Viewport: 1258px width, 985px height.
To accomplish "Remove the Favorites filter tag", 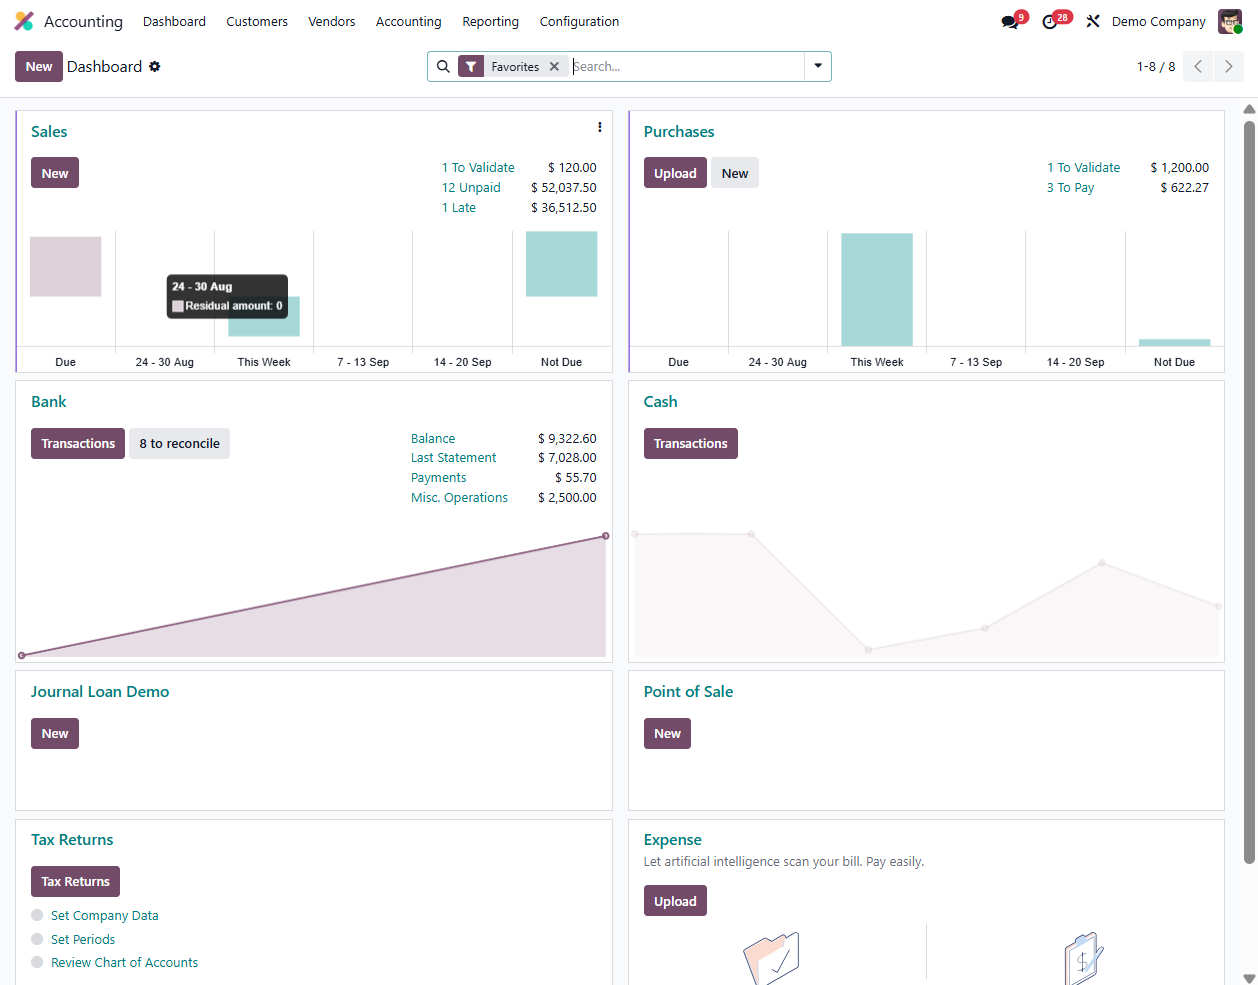I will [554, 67].
